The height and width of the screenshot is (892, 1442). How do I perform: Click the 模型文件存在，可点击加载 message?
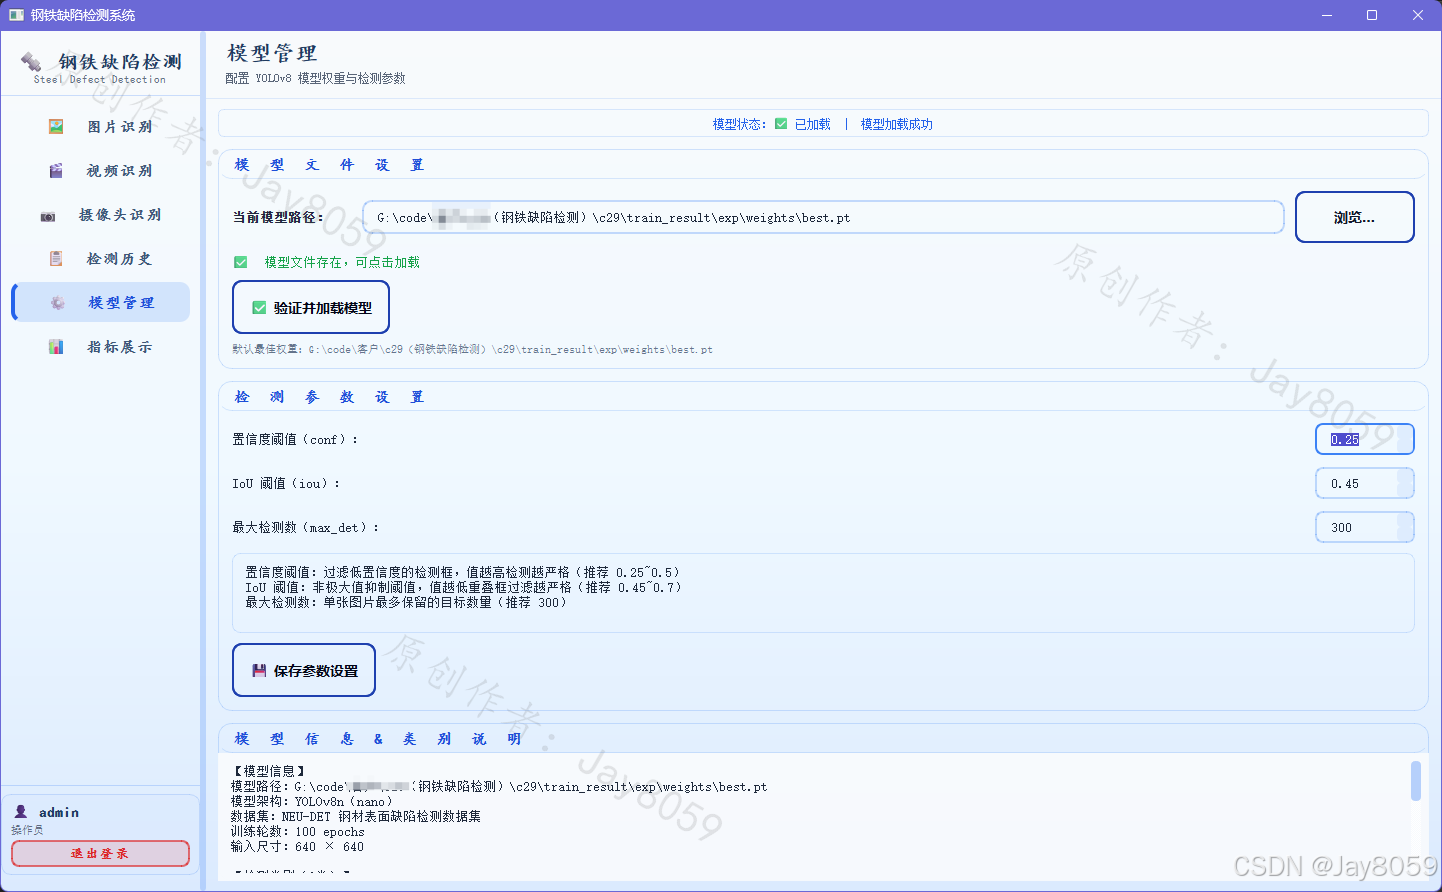tap(342, 262)
